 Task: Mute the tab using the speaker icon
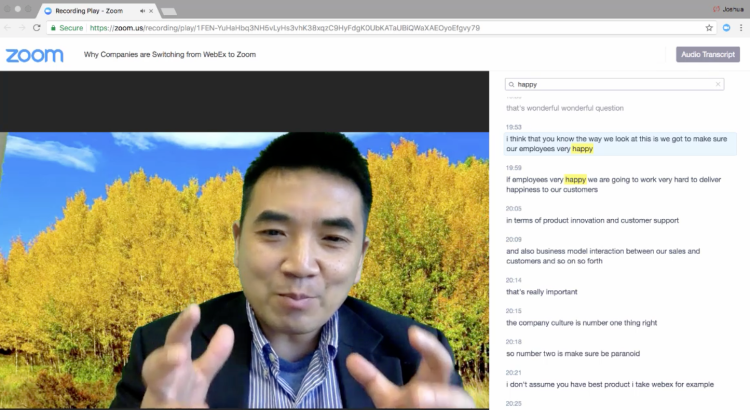tap(142, 11)
